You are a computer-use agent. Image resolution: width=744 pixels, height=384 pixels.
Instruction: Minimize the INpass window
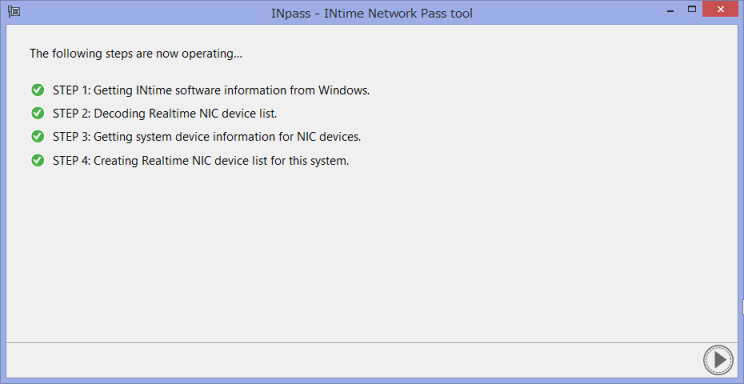[670, 10]
